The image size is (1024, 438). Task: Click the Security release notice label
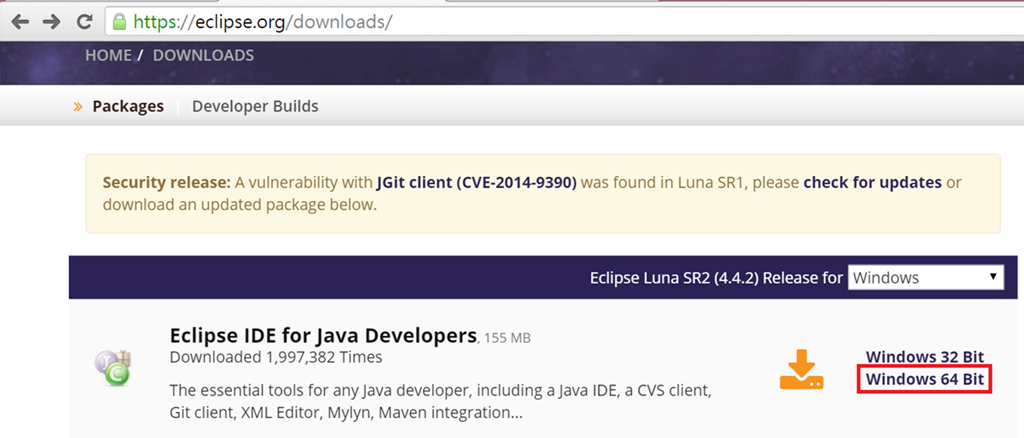click(166, 182)
